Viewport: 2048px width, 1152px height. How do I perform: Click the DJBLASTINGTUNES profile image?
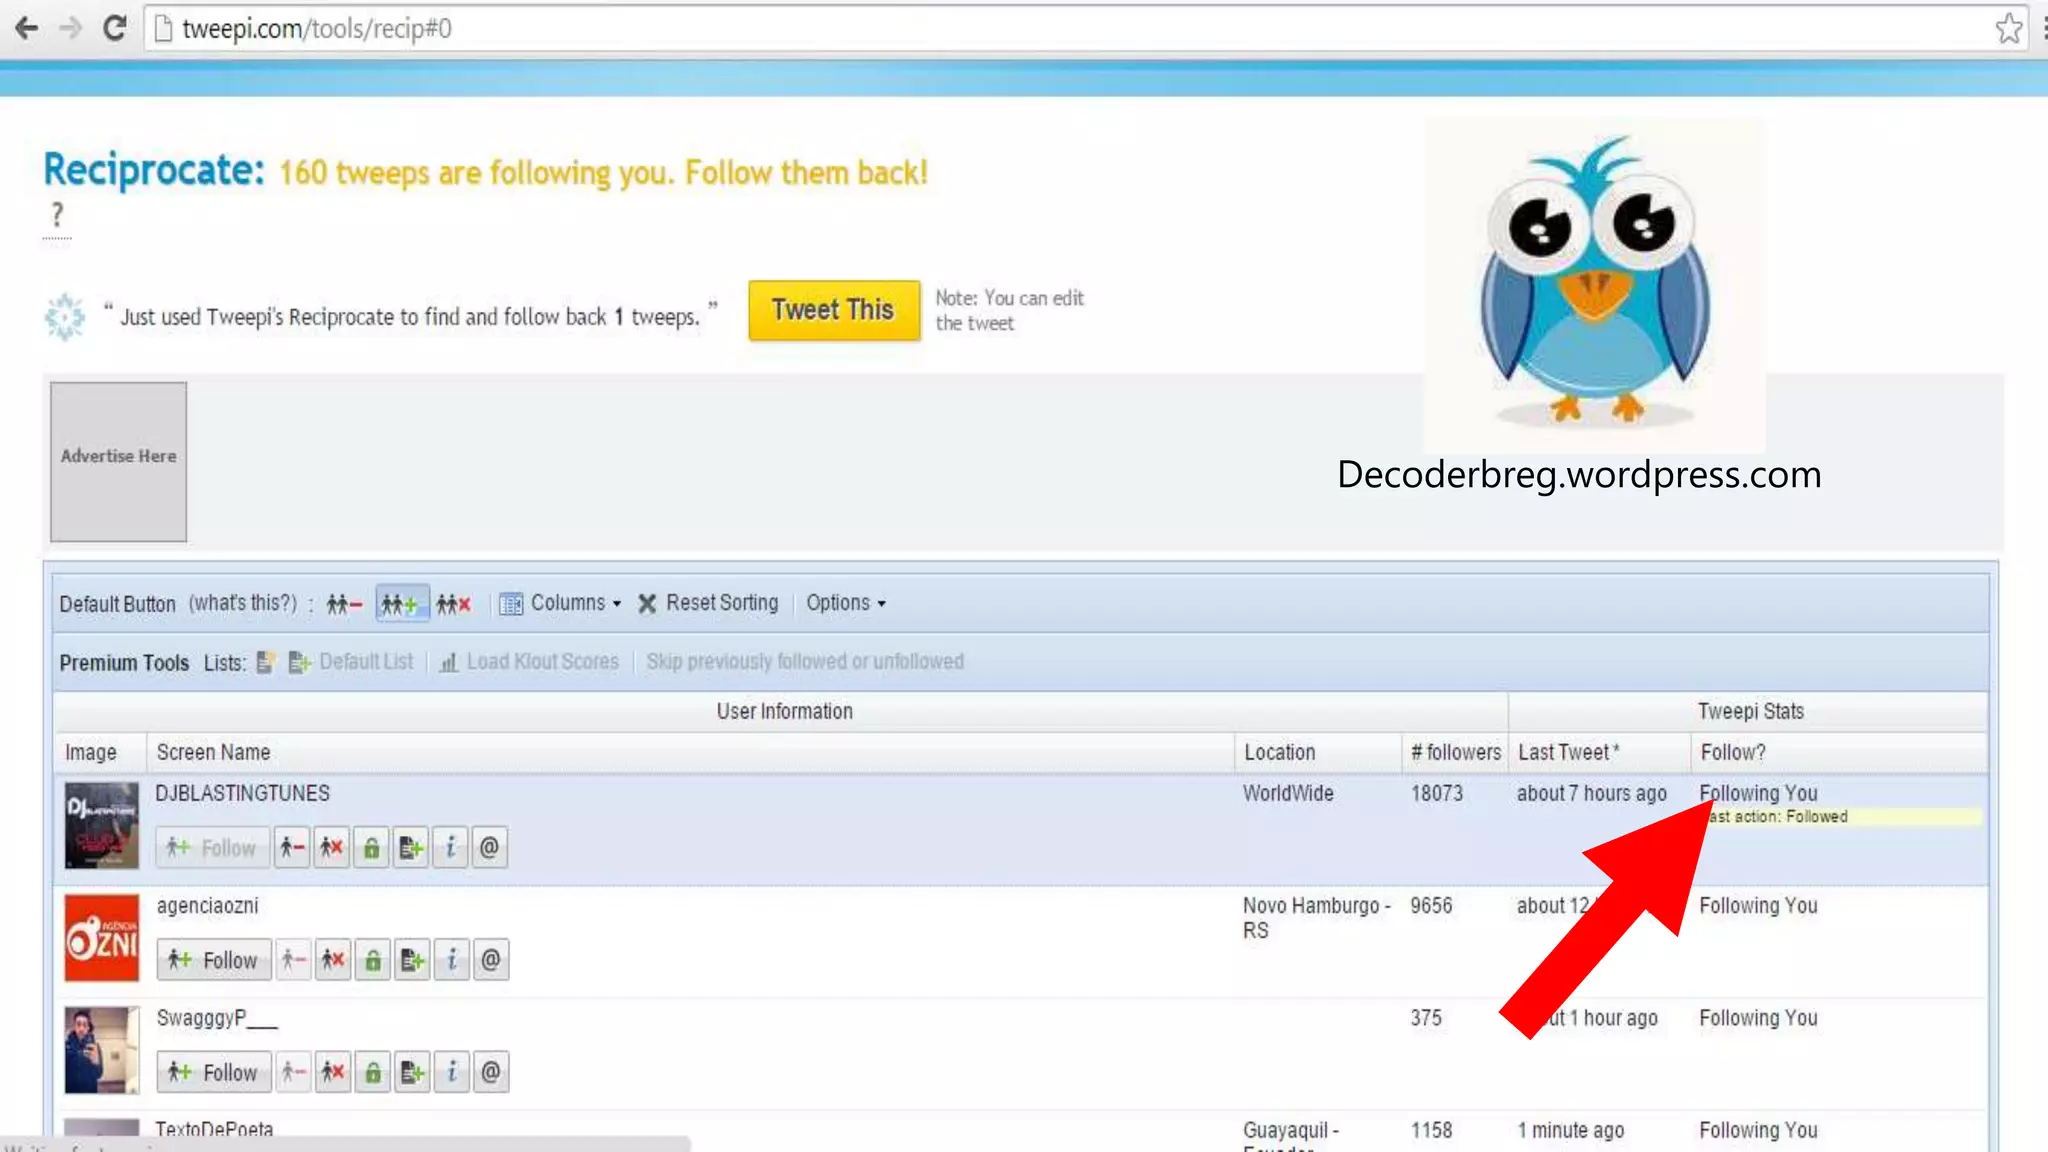(102, 825)
